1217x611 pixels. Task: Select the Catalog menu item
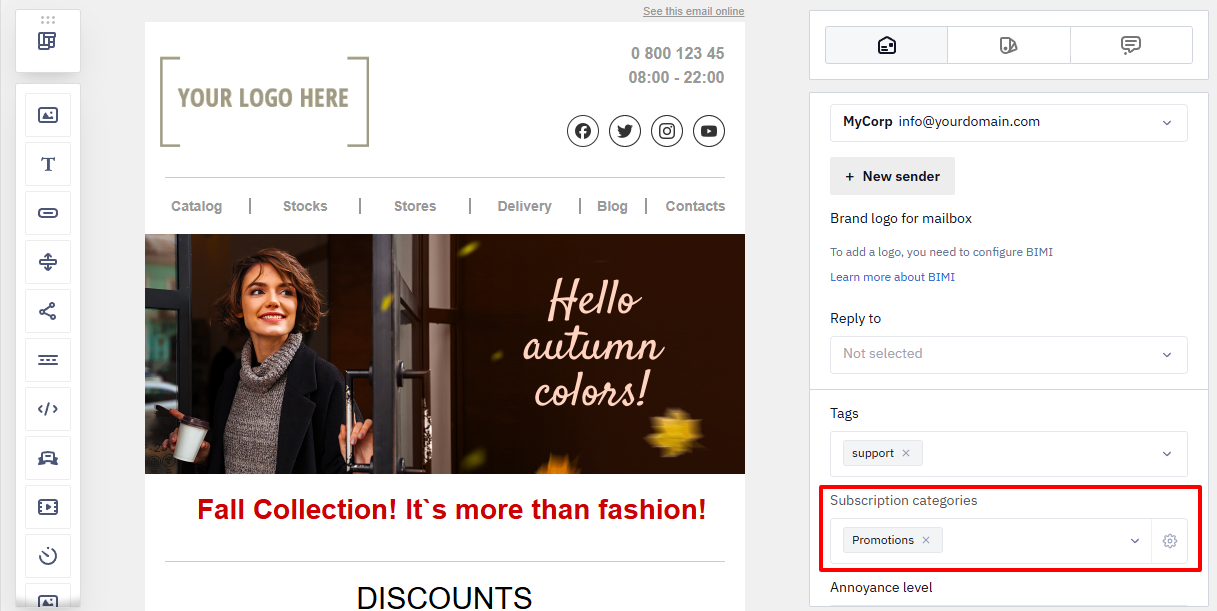coord(197,206)
